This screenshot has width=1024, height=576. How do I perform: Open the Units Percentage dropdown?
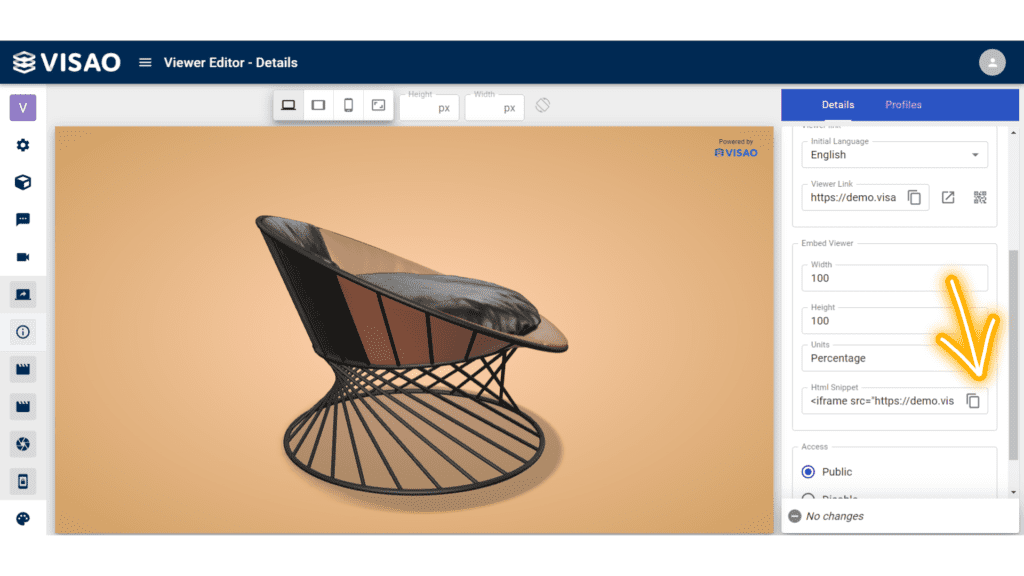pos(894,358)
